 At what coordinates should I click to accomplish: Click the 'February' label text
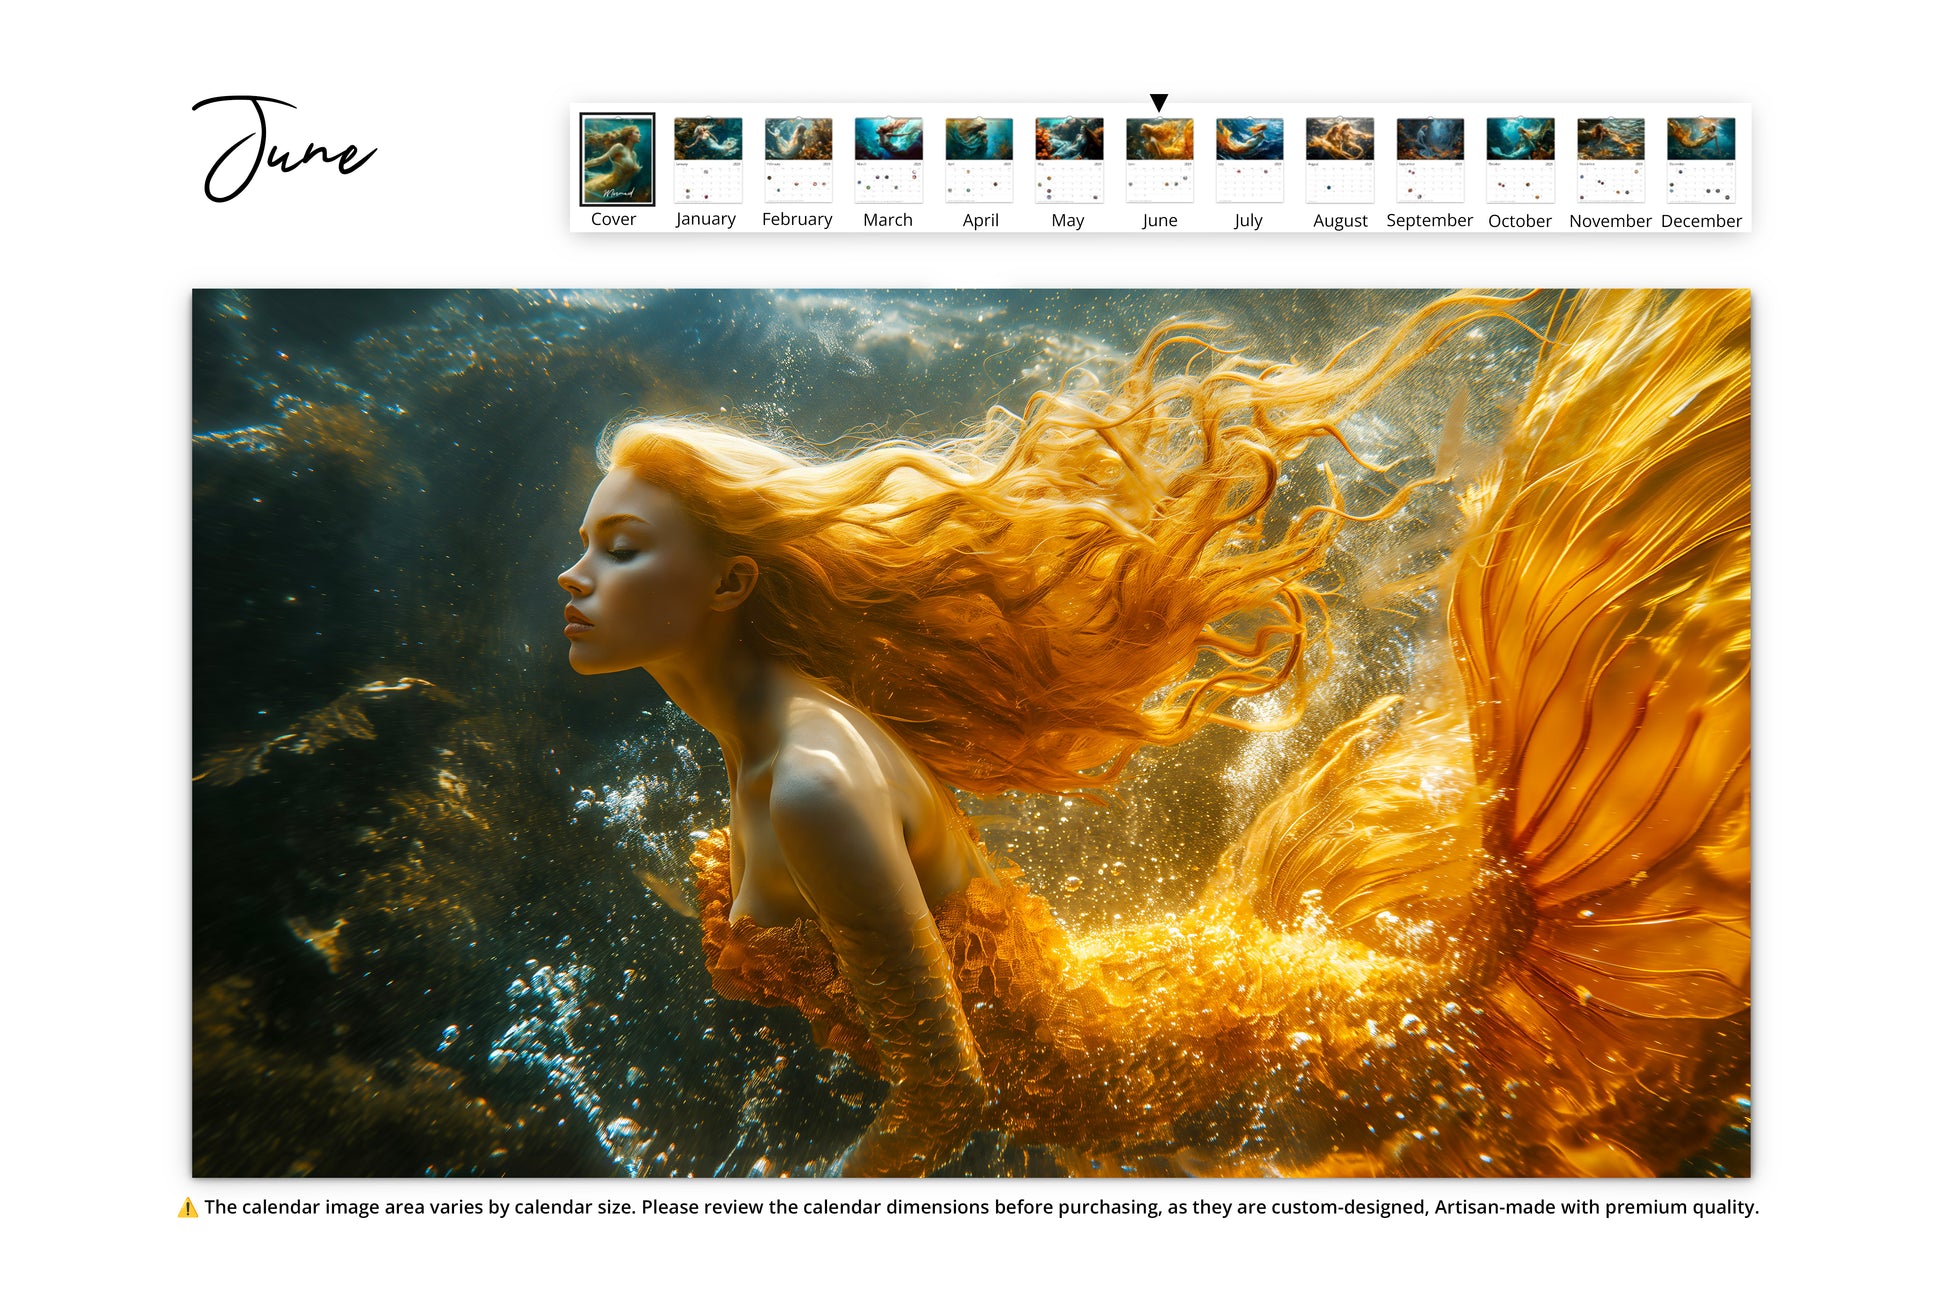[797, 219]
